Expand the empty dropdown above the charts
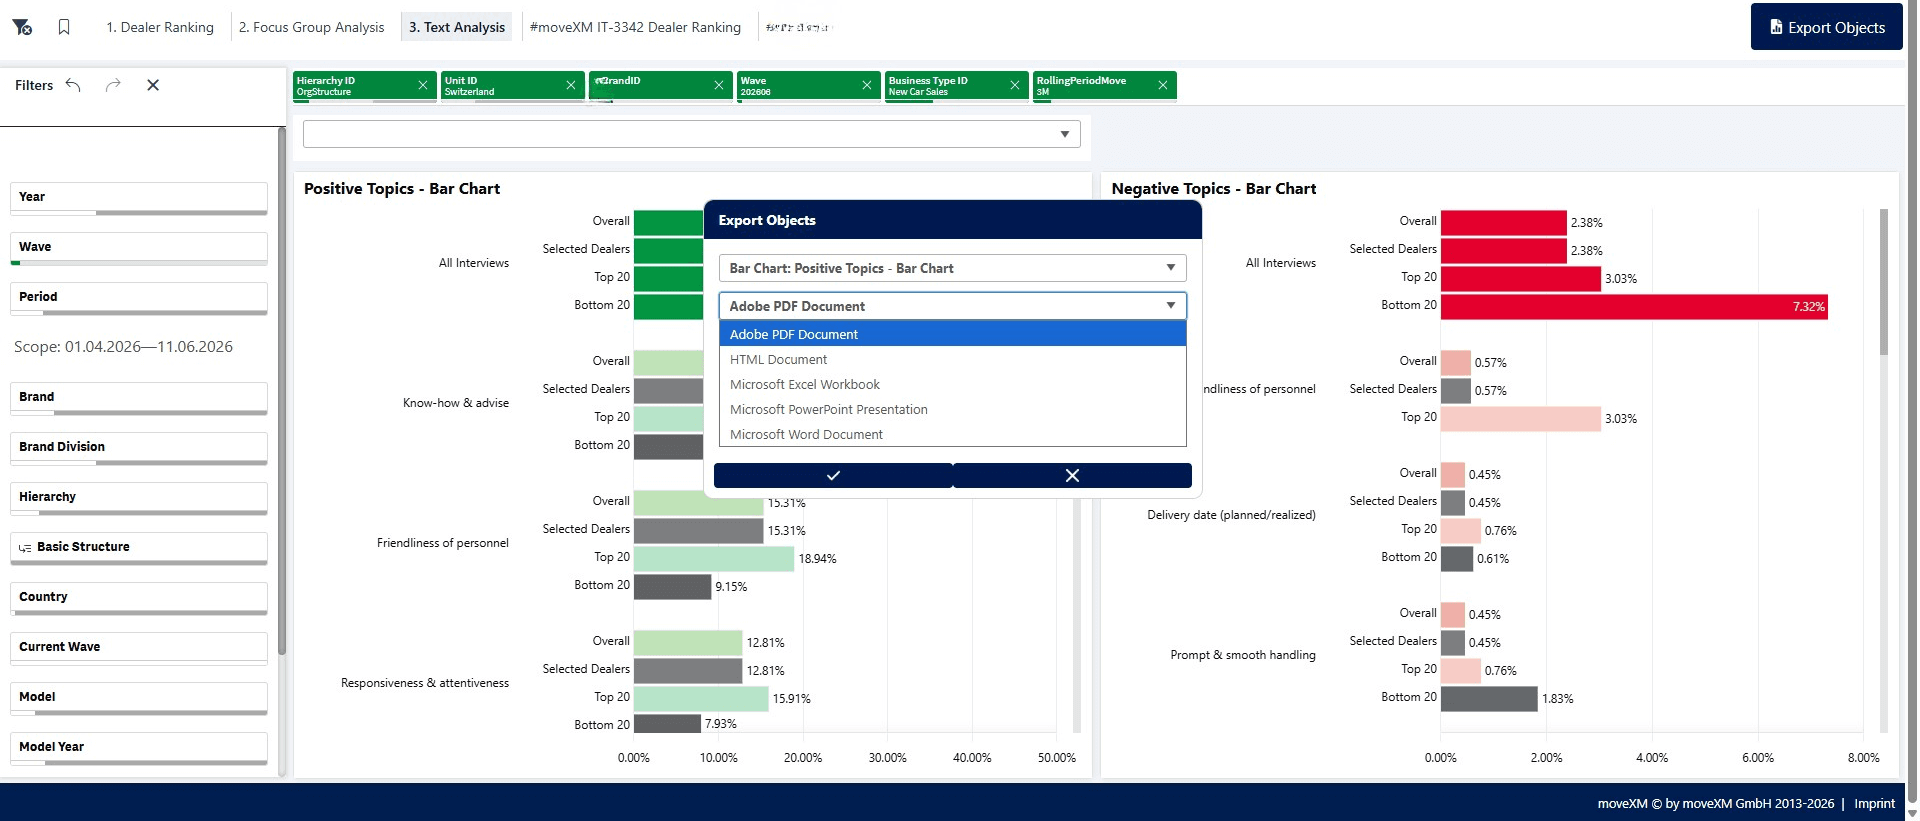 (692, 134)
